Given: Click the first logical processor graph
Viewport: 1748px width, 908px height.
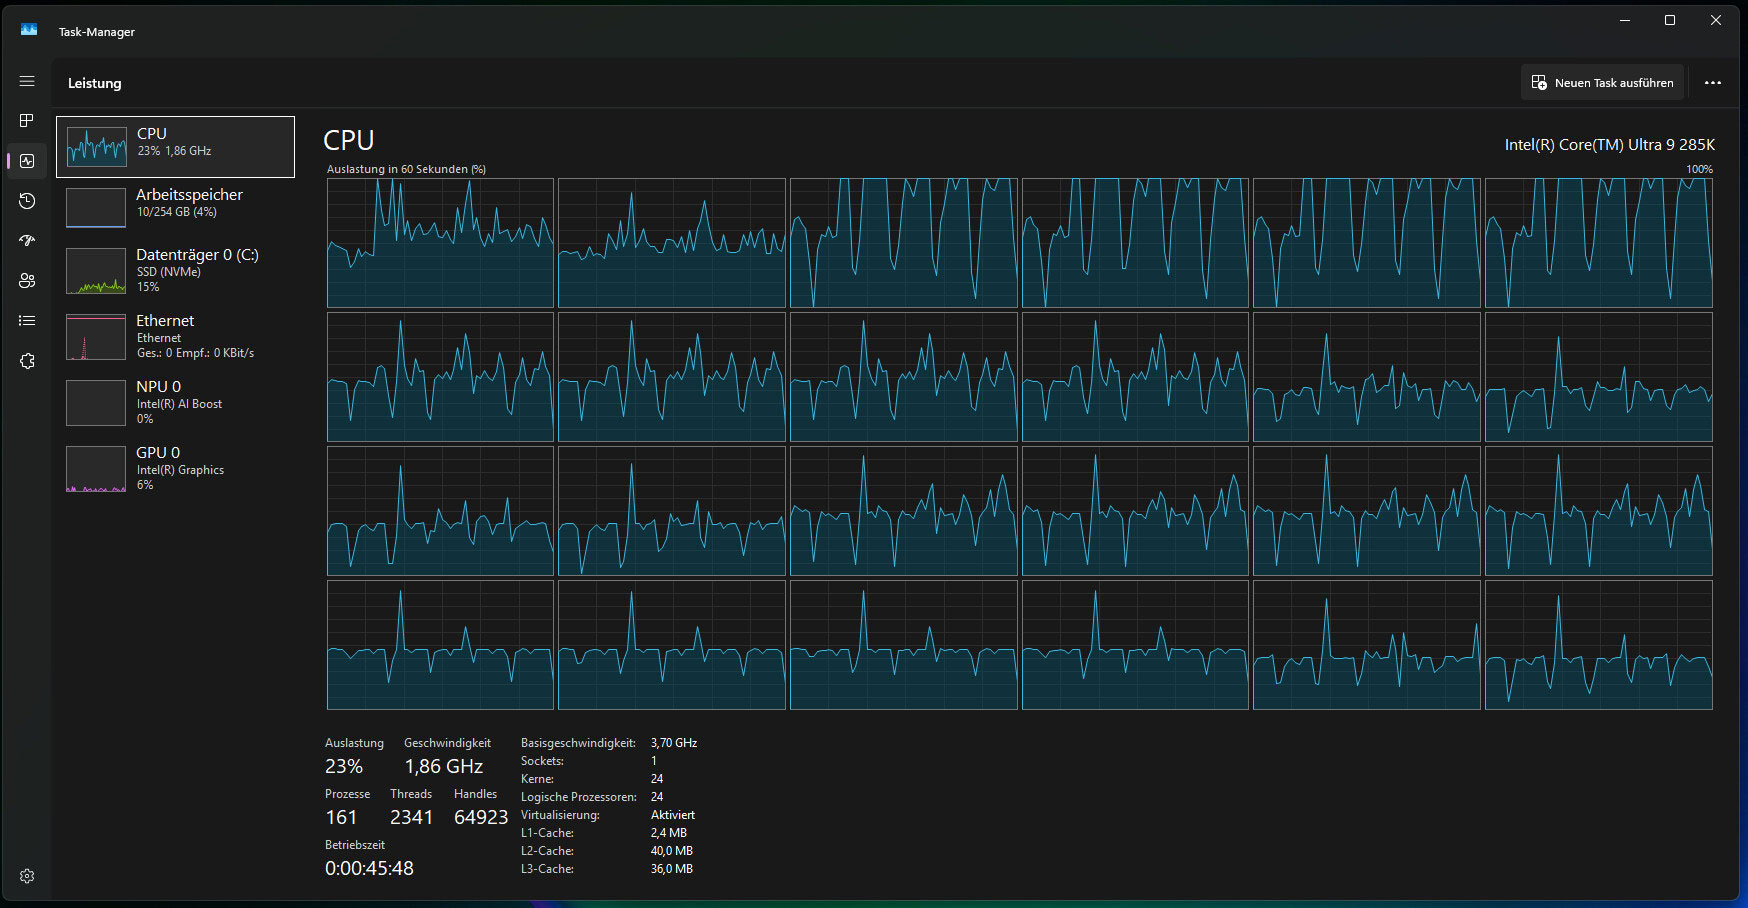Looking at the screenshot, I should coord(440,243).
